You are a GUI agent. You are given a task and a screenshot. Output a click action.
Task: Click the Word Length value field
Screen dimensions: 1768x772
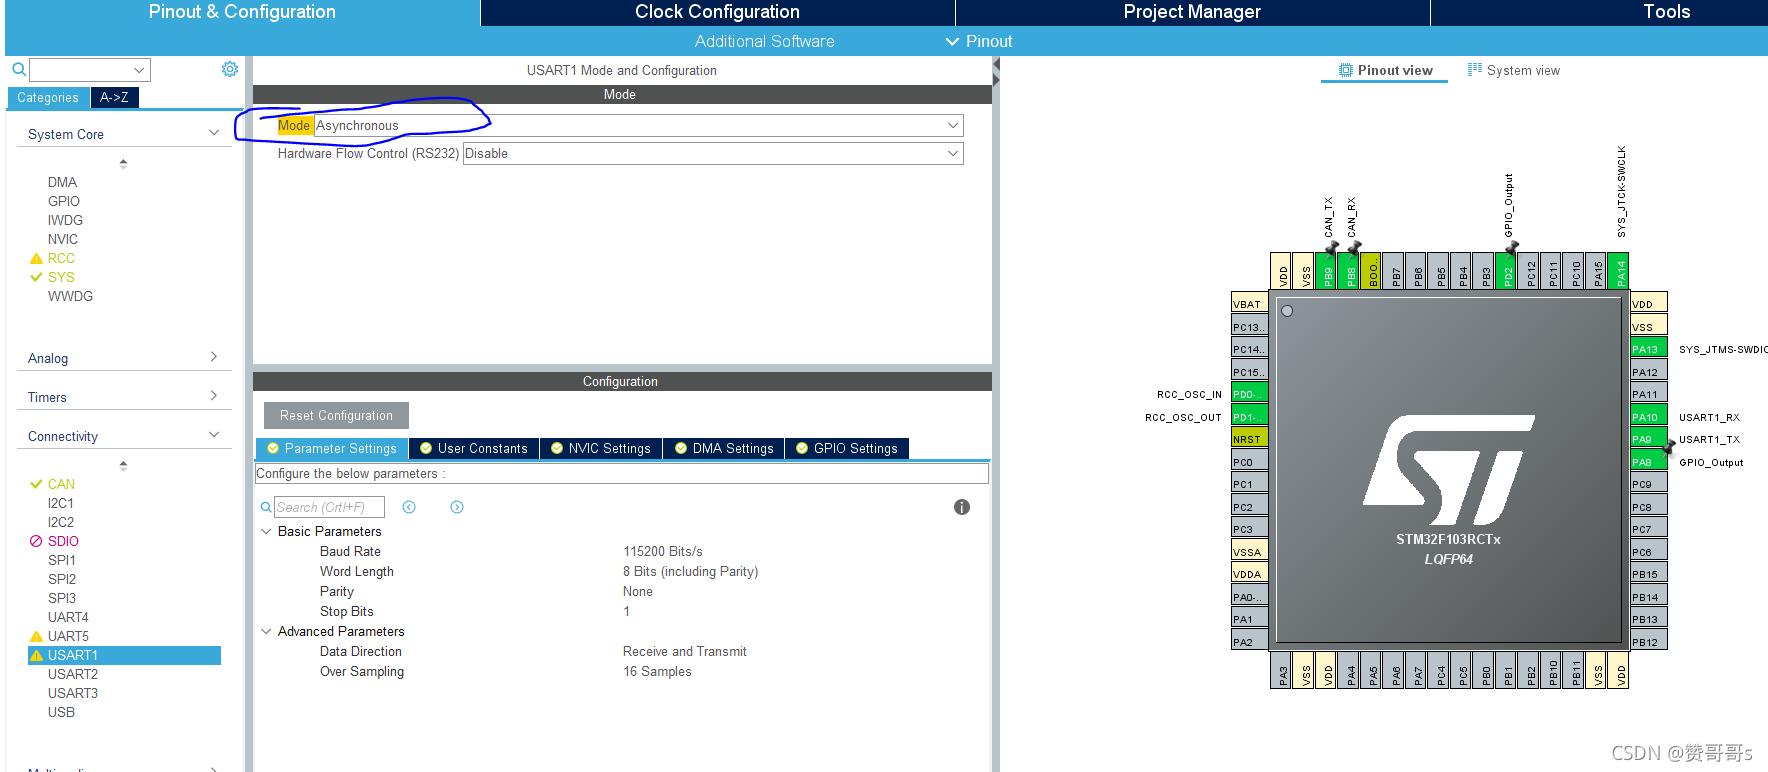(x=691, y=571)
